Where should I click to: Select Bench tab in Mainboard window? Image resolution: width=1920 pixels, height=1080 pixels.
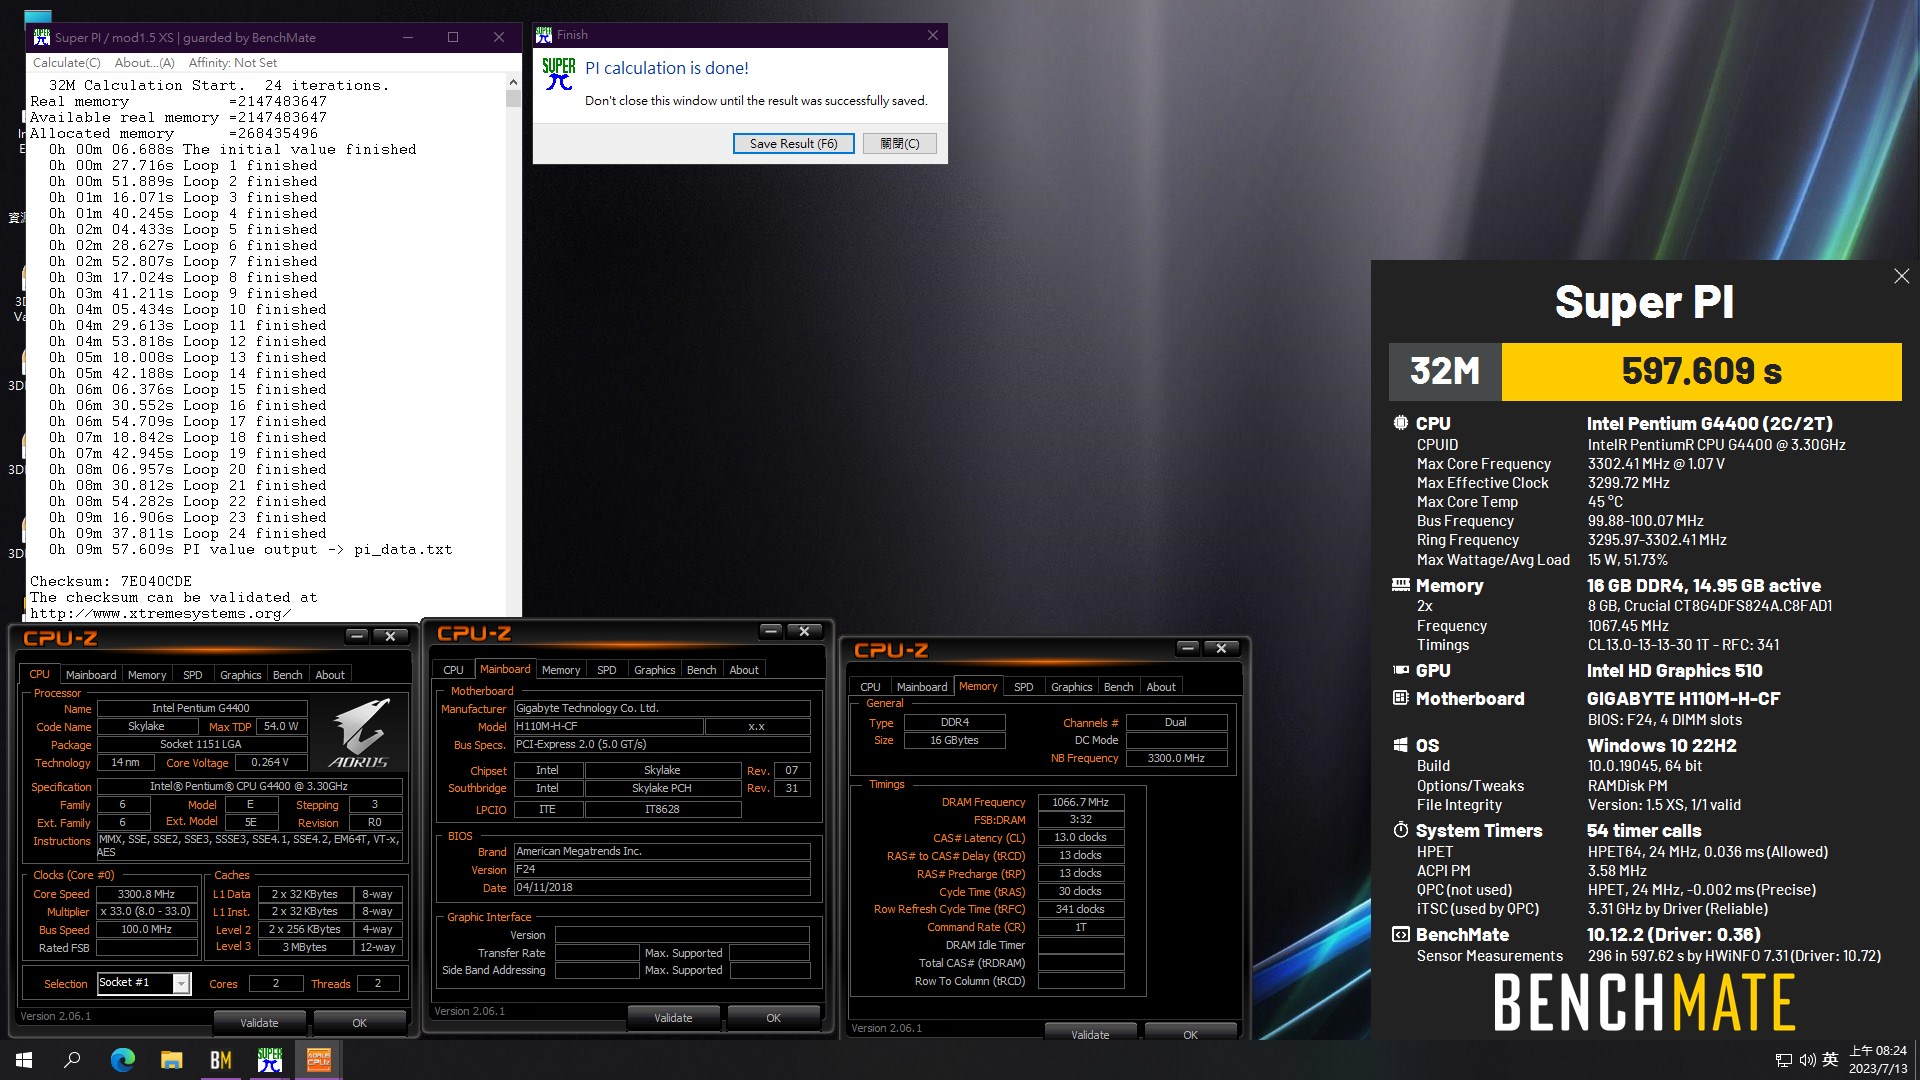702,670
